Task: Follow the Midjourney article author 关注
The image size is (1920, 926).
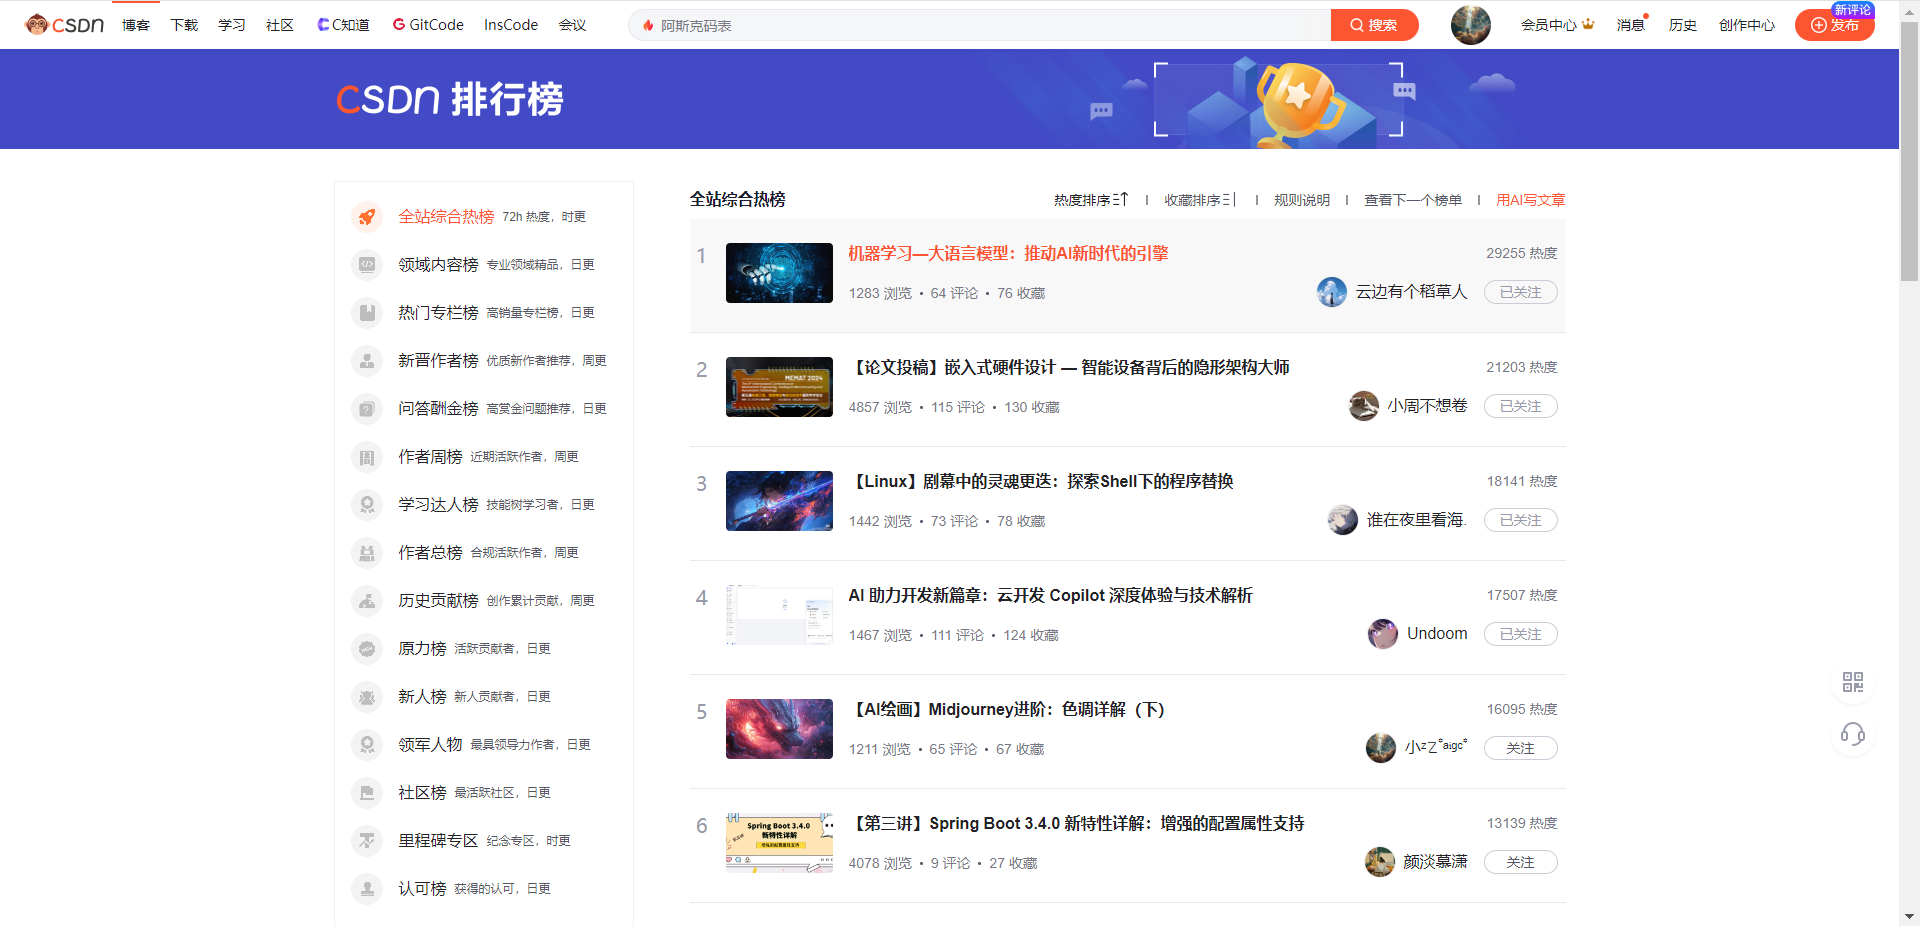Action: click(x=1520, y=748)
